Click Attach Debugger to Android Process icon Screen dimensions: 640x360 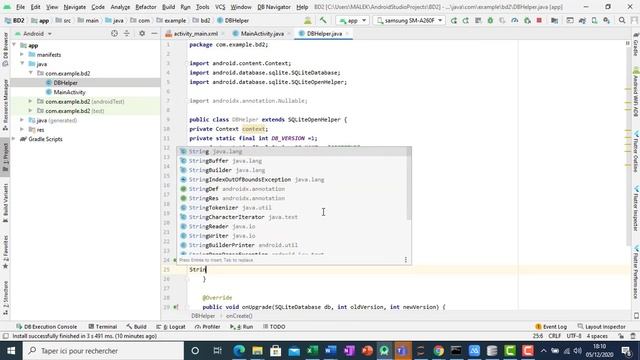point(527,20)
